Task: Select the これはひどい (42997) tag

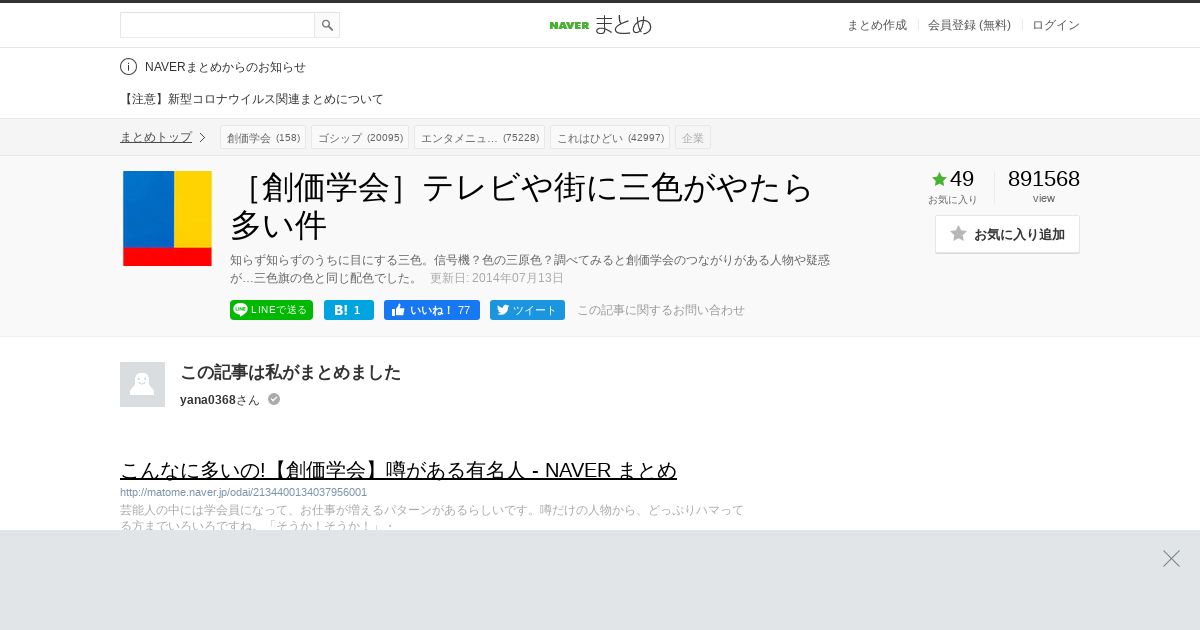Action: click(610, 137)
